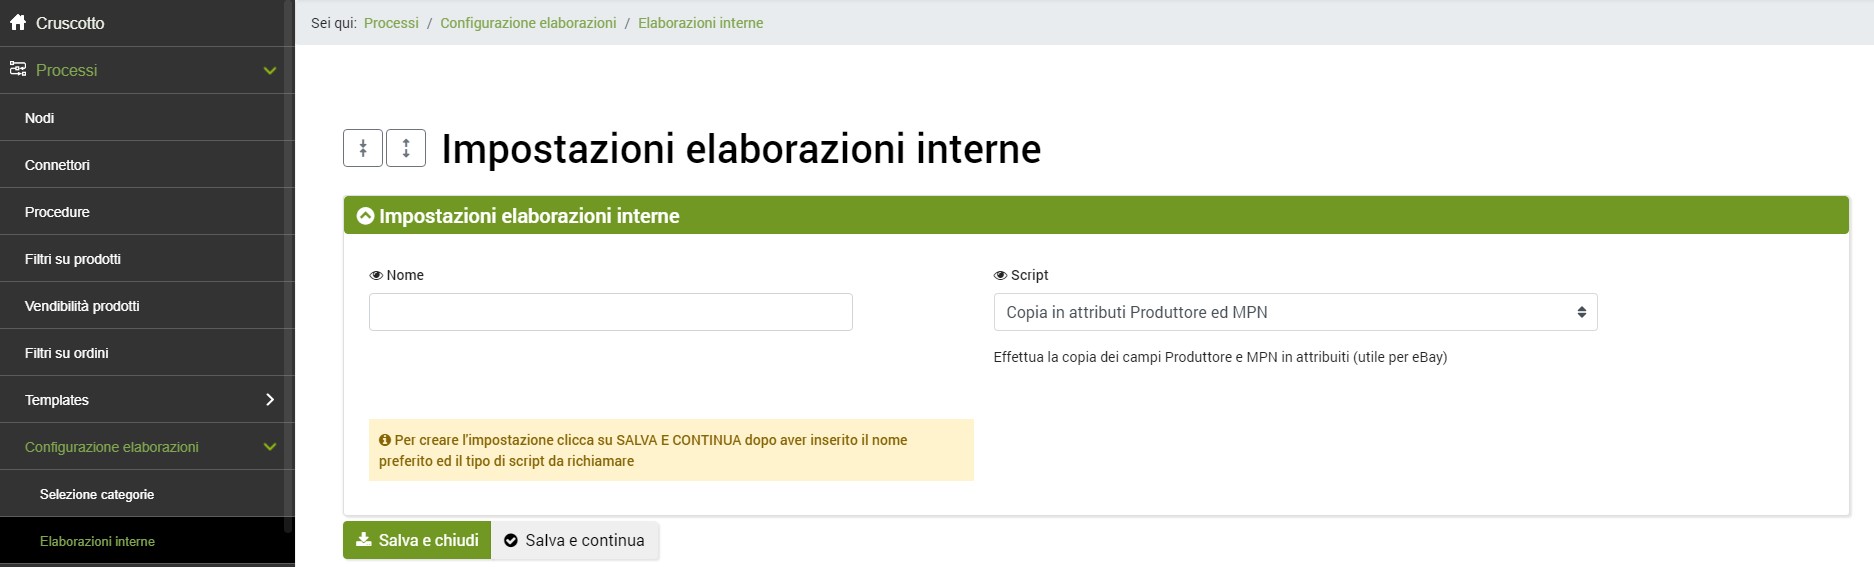
Task: Go to Selezione categorie submenu item
Action: 97,494
